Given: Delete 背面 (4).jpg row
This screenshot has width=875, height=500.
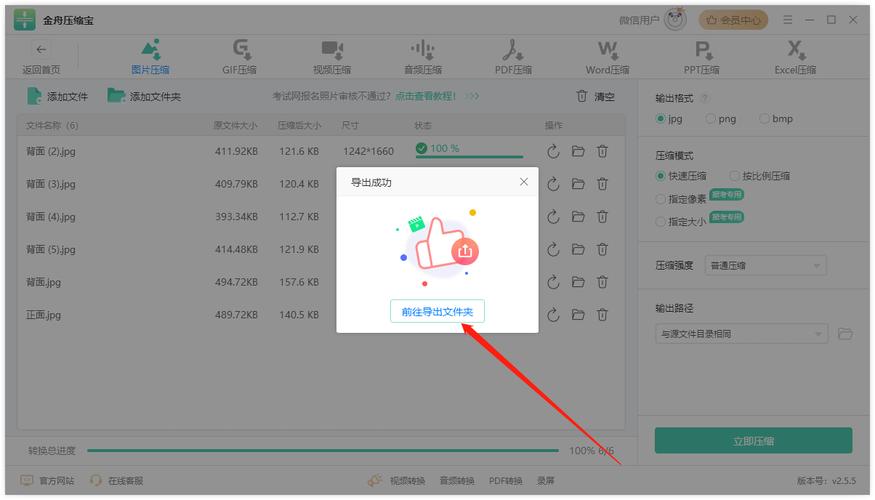Looking at the screenshot, I should [x=602, y=217].
